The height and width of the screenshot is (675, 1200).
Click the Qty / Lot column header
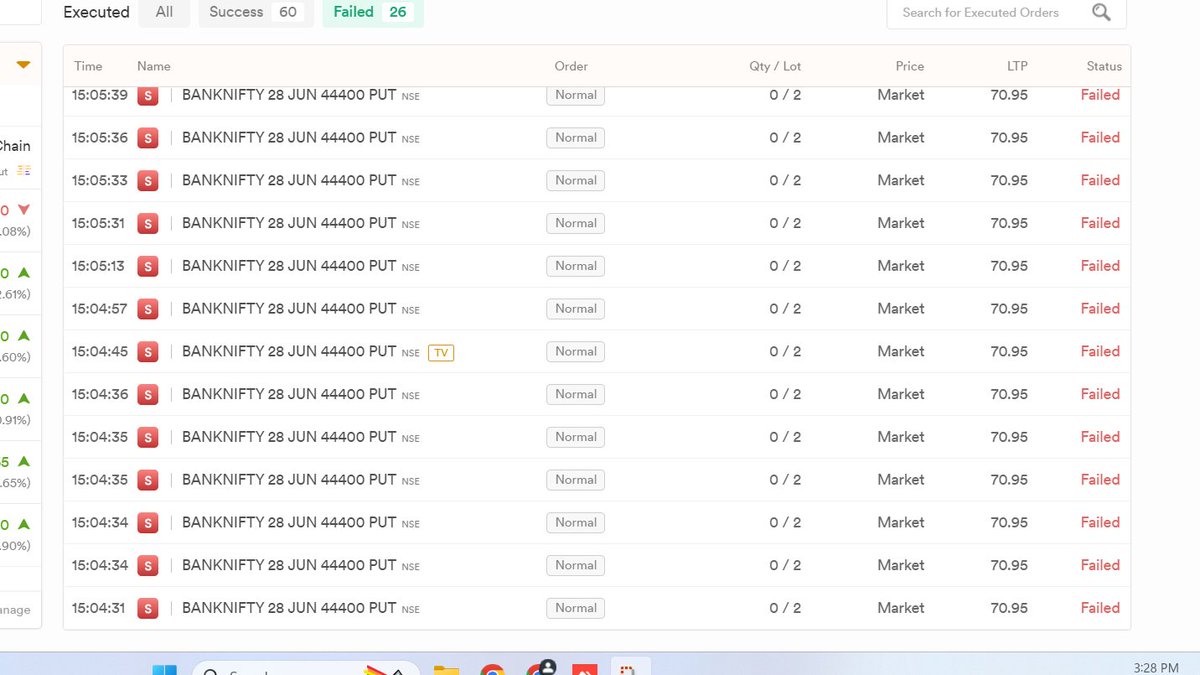coord(775,66)
